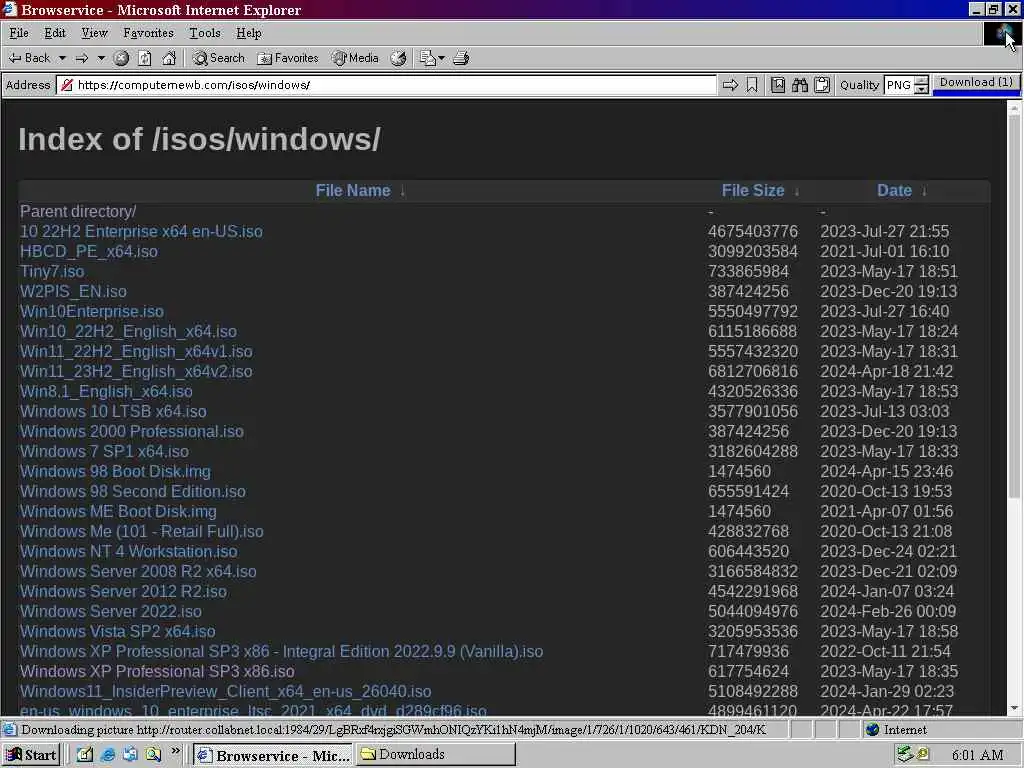Open Windows 98 Boot Disk.img link
The width and height of the screenshot is (1024, 768).
pos(116,472)
